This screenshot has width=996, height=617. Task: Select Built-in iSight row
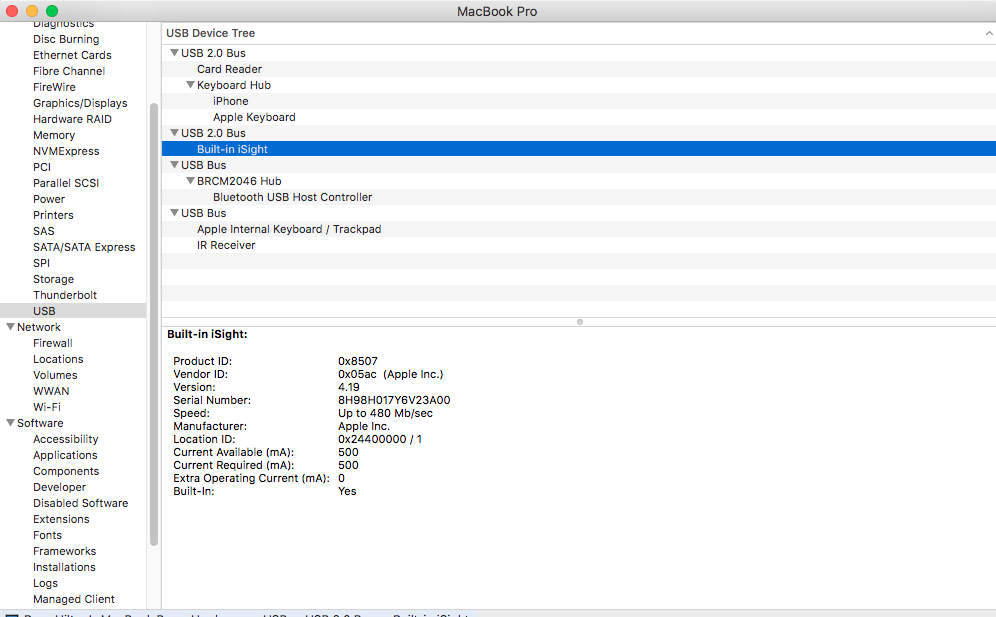(x=579, y=149)
